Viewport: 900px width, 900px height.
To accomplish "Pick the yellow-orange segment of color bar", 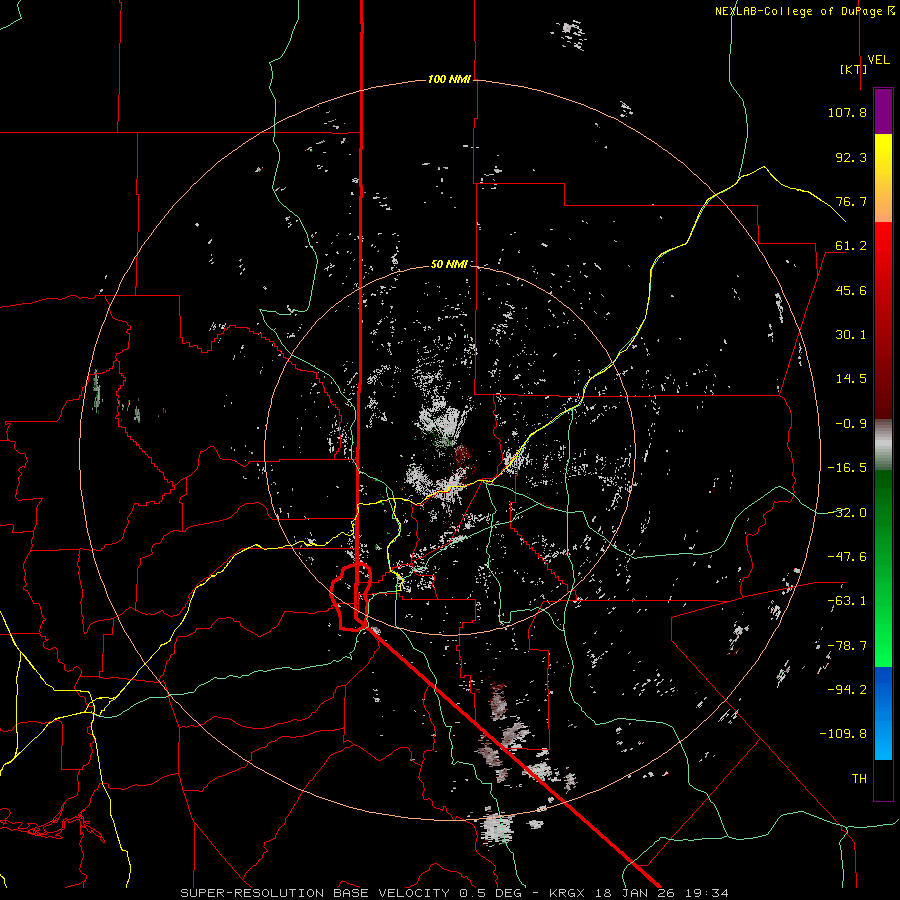I will (883, 178).
